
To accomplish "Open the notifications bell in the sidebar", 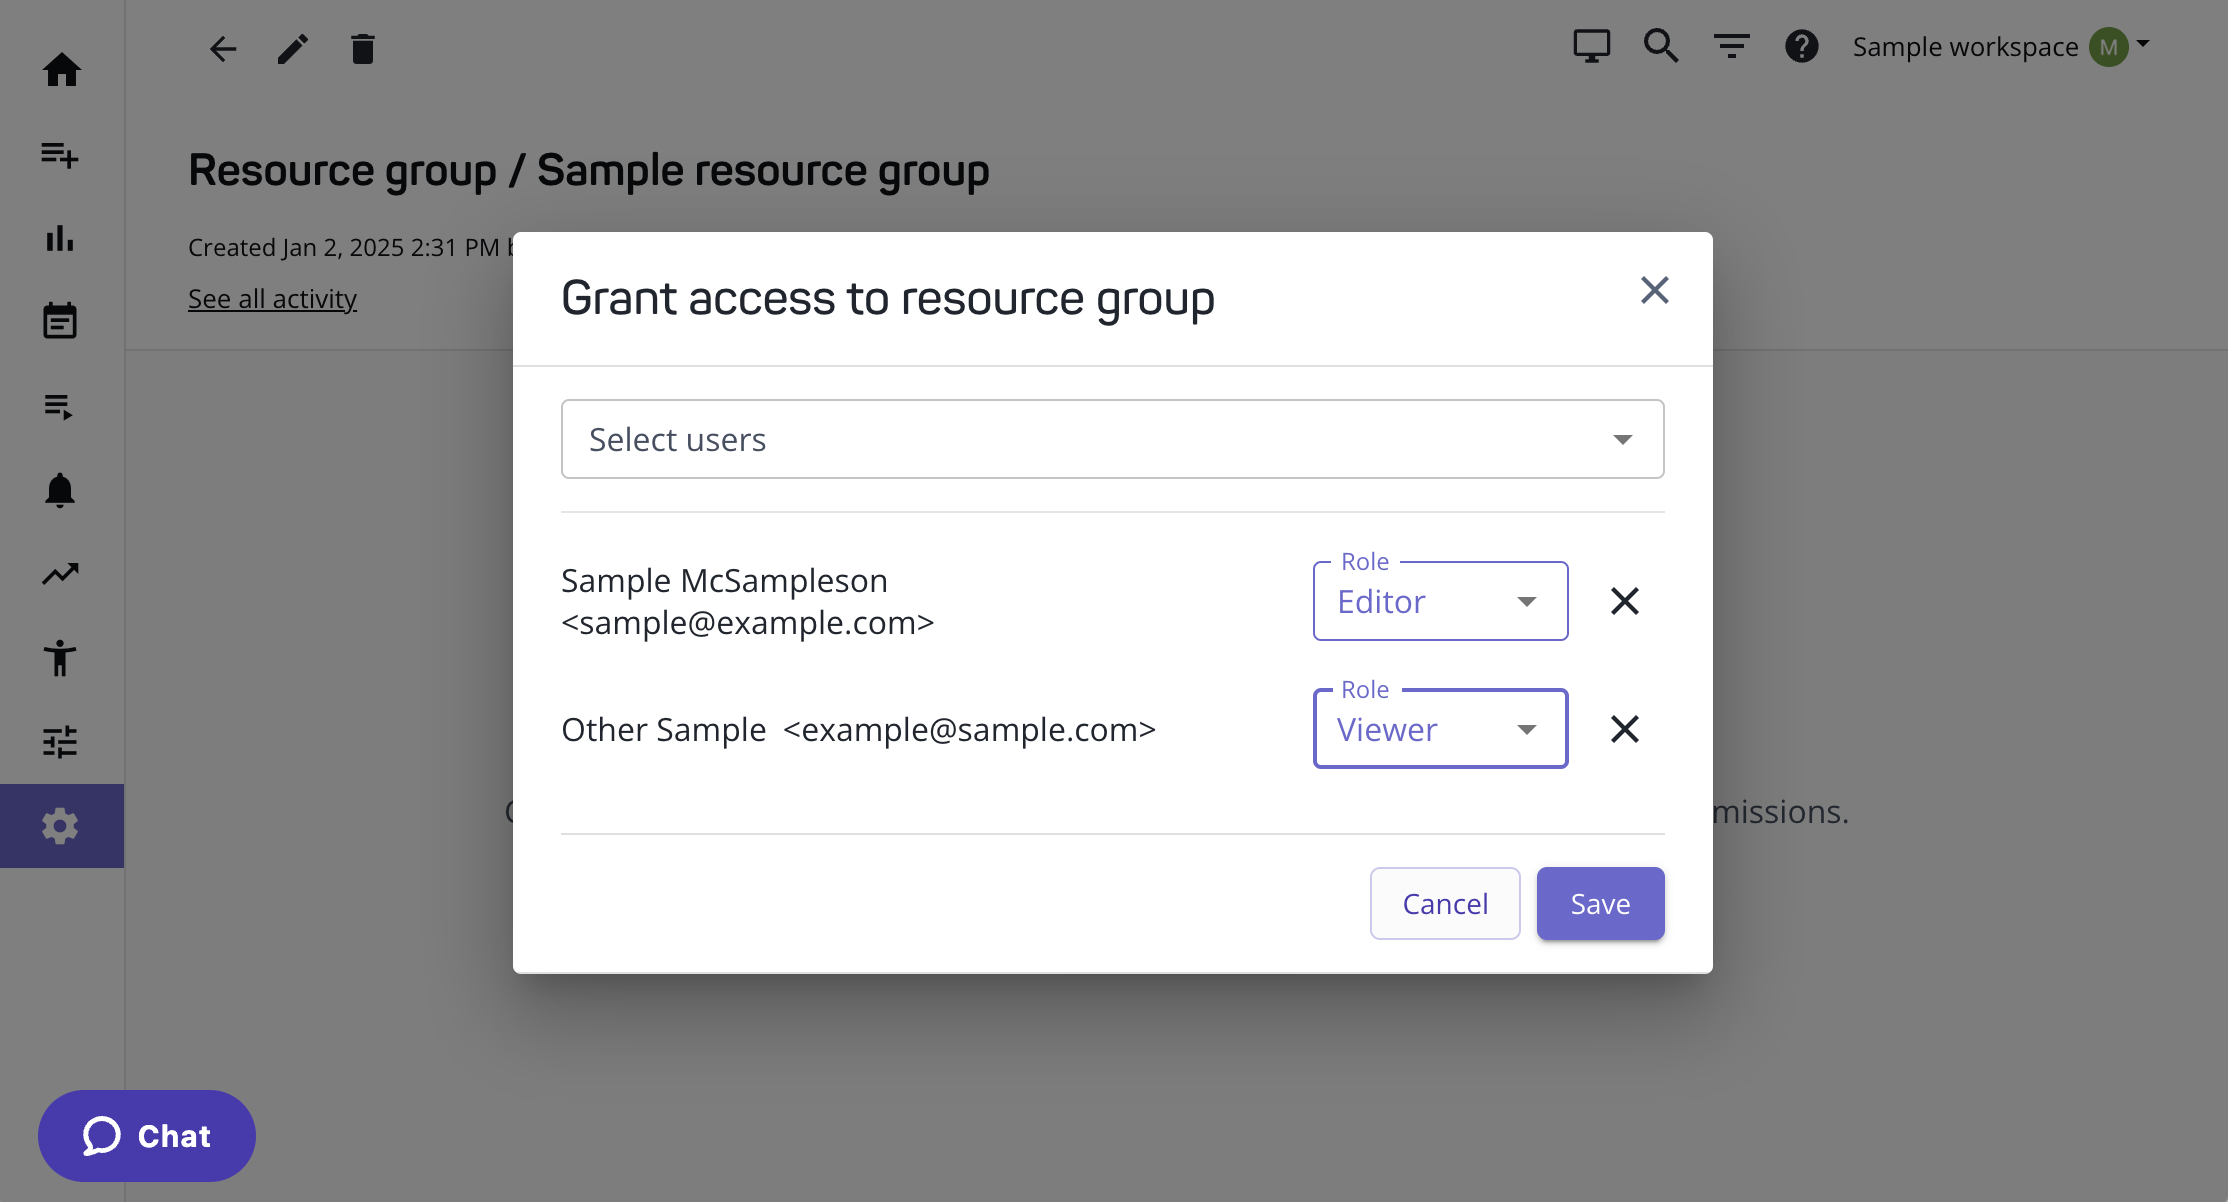I will 60,490.
